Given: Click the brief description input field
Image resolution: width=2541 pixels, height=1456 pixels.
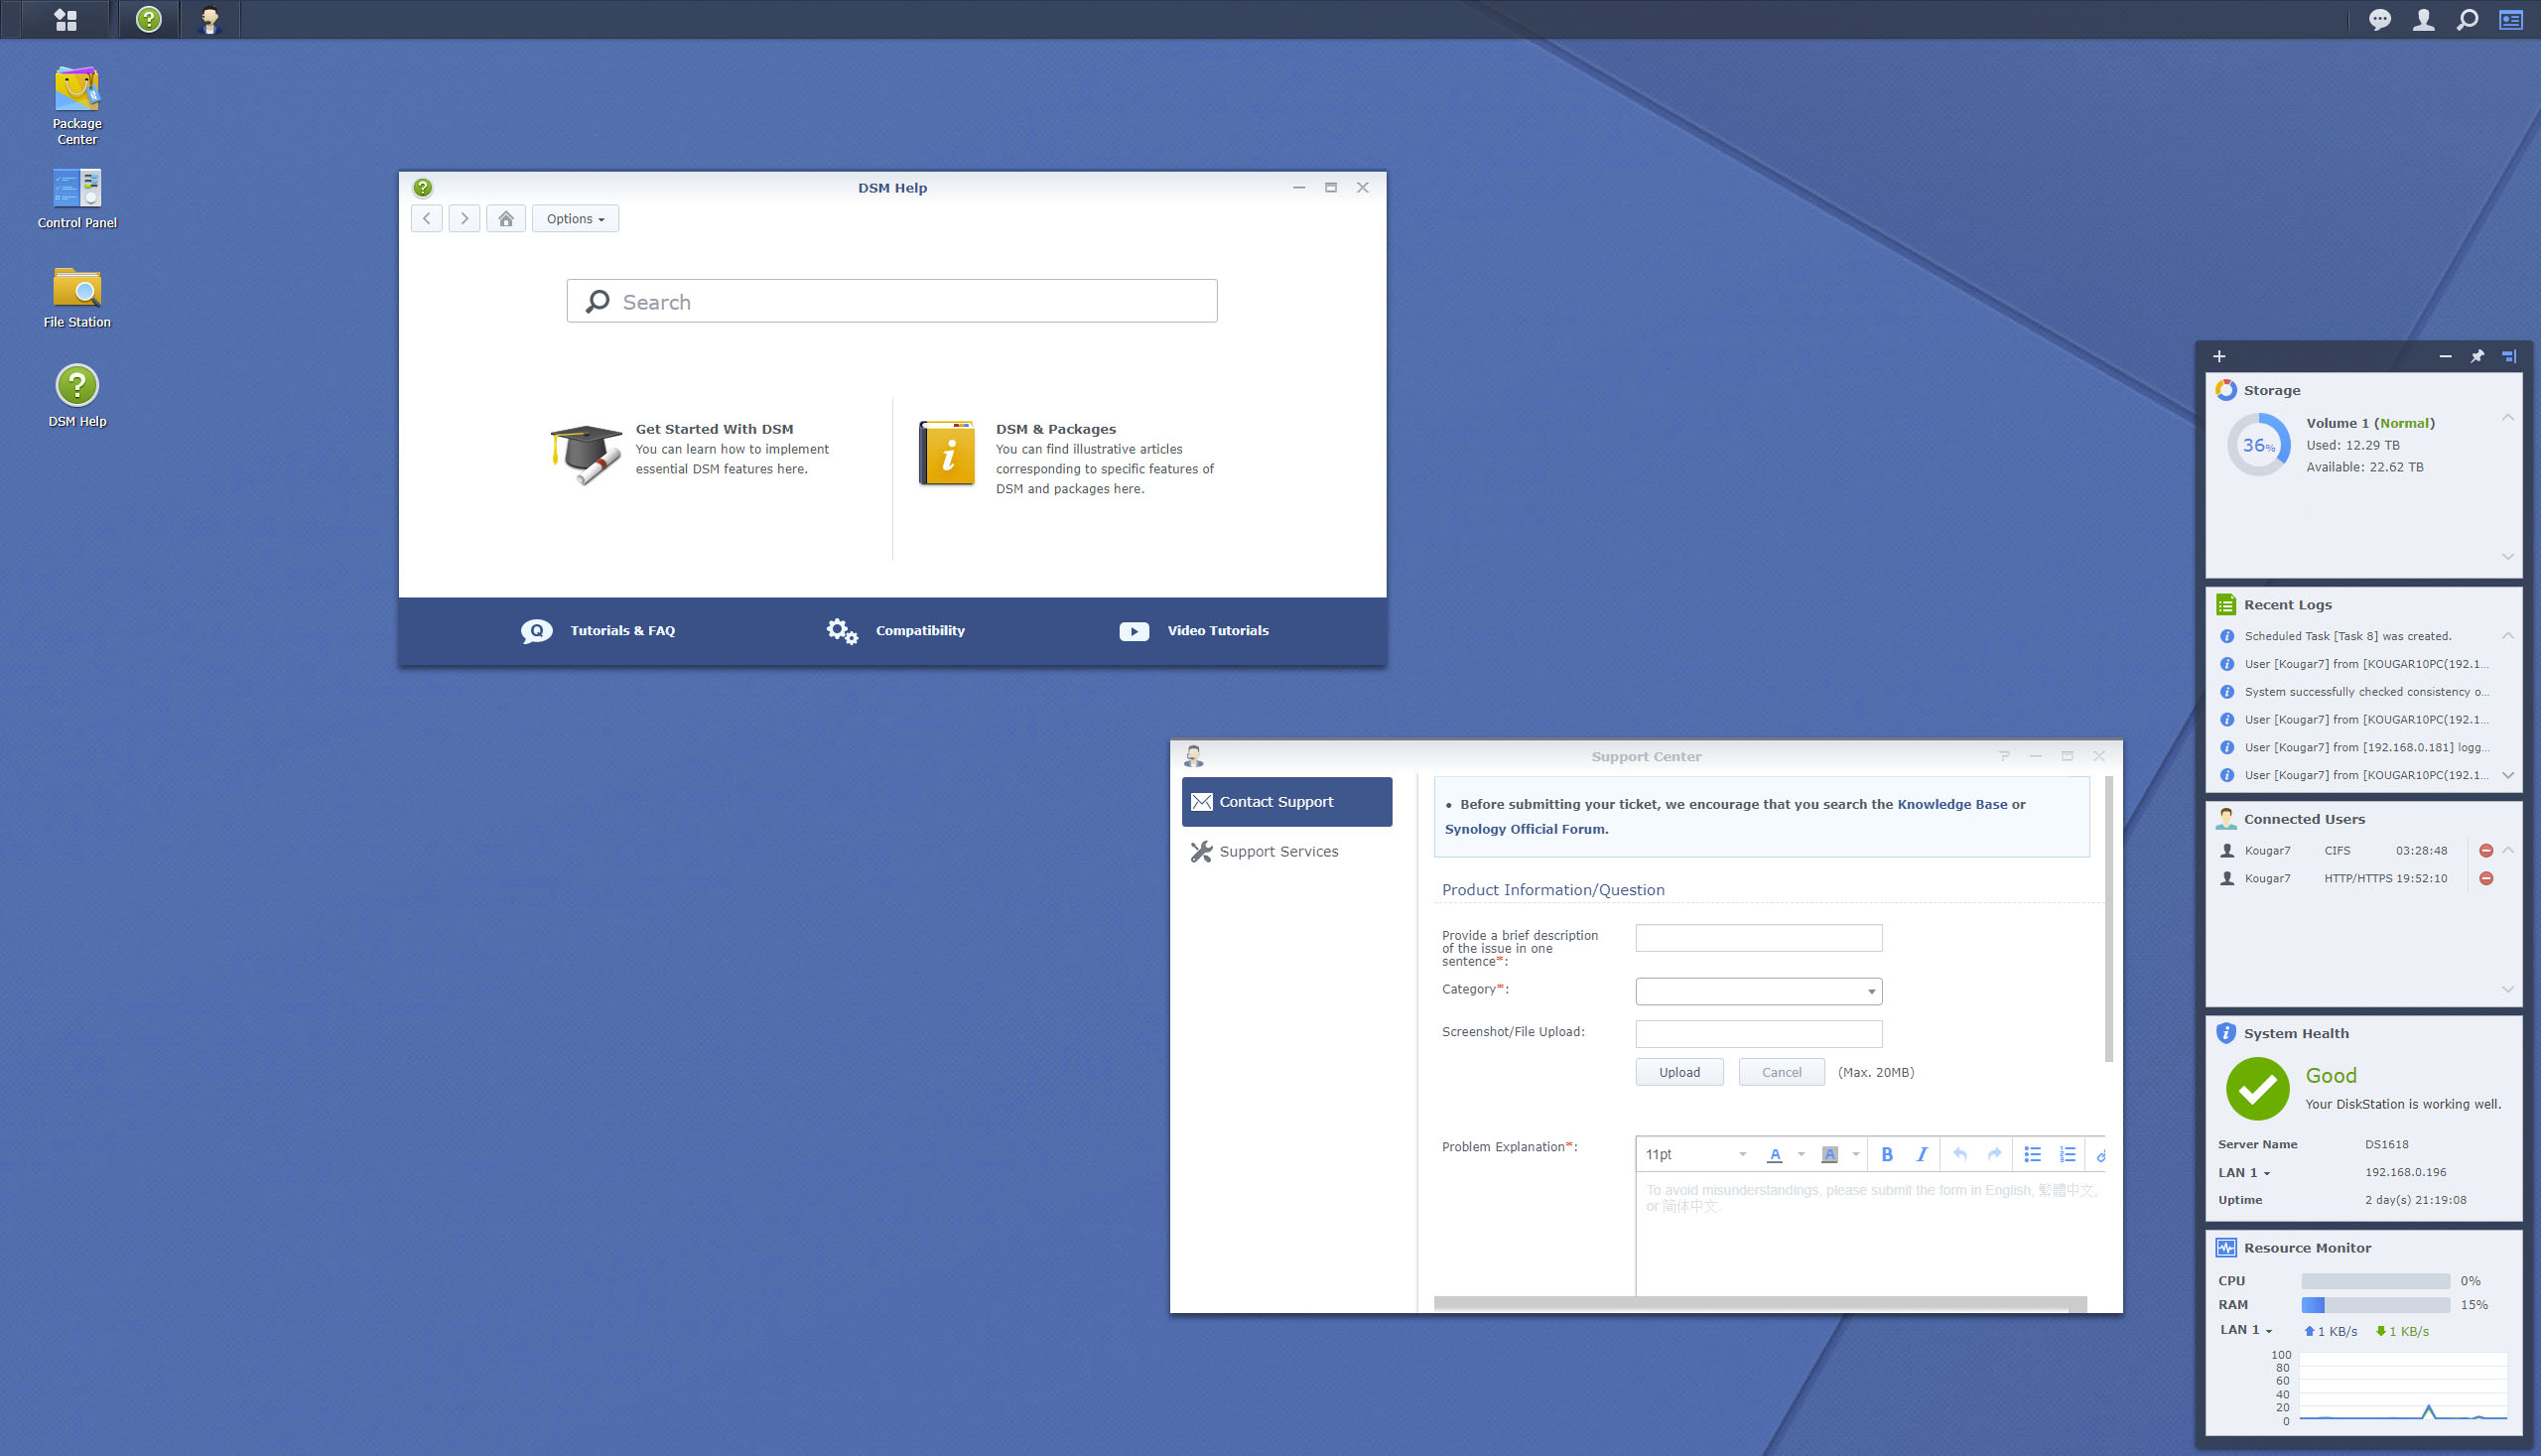Looking at the screenshot, I should coord(1759,938).
